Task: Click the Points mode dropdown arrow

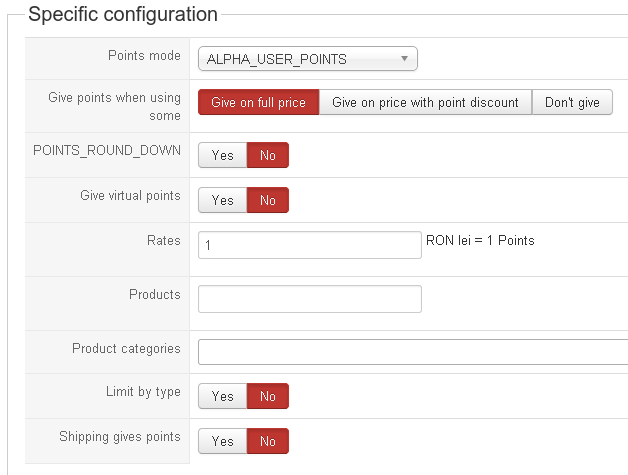Action: click(x=404, y=59)
